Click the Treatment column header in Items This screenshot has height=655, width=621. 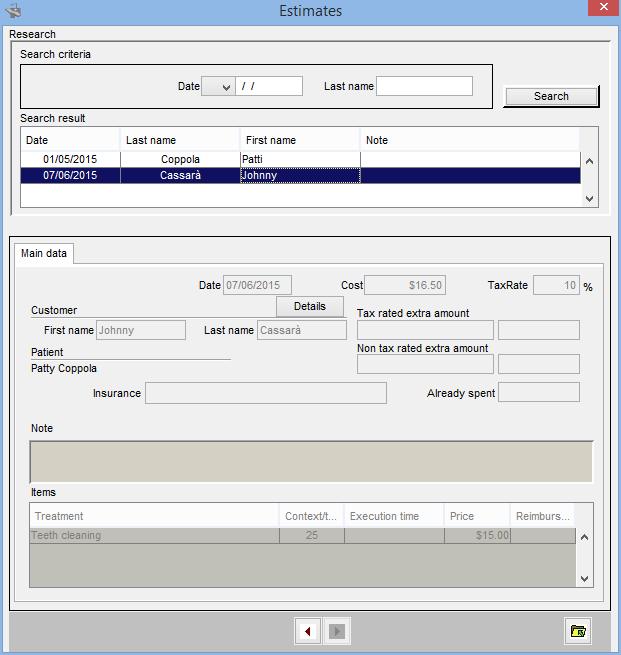[154, 516]
